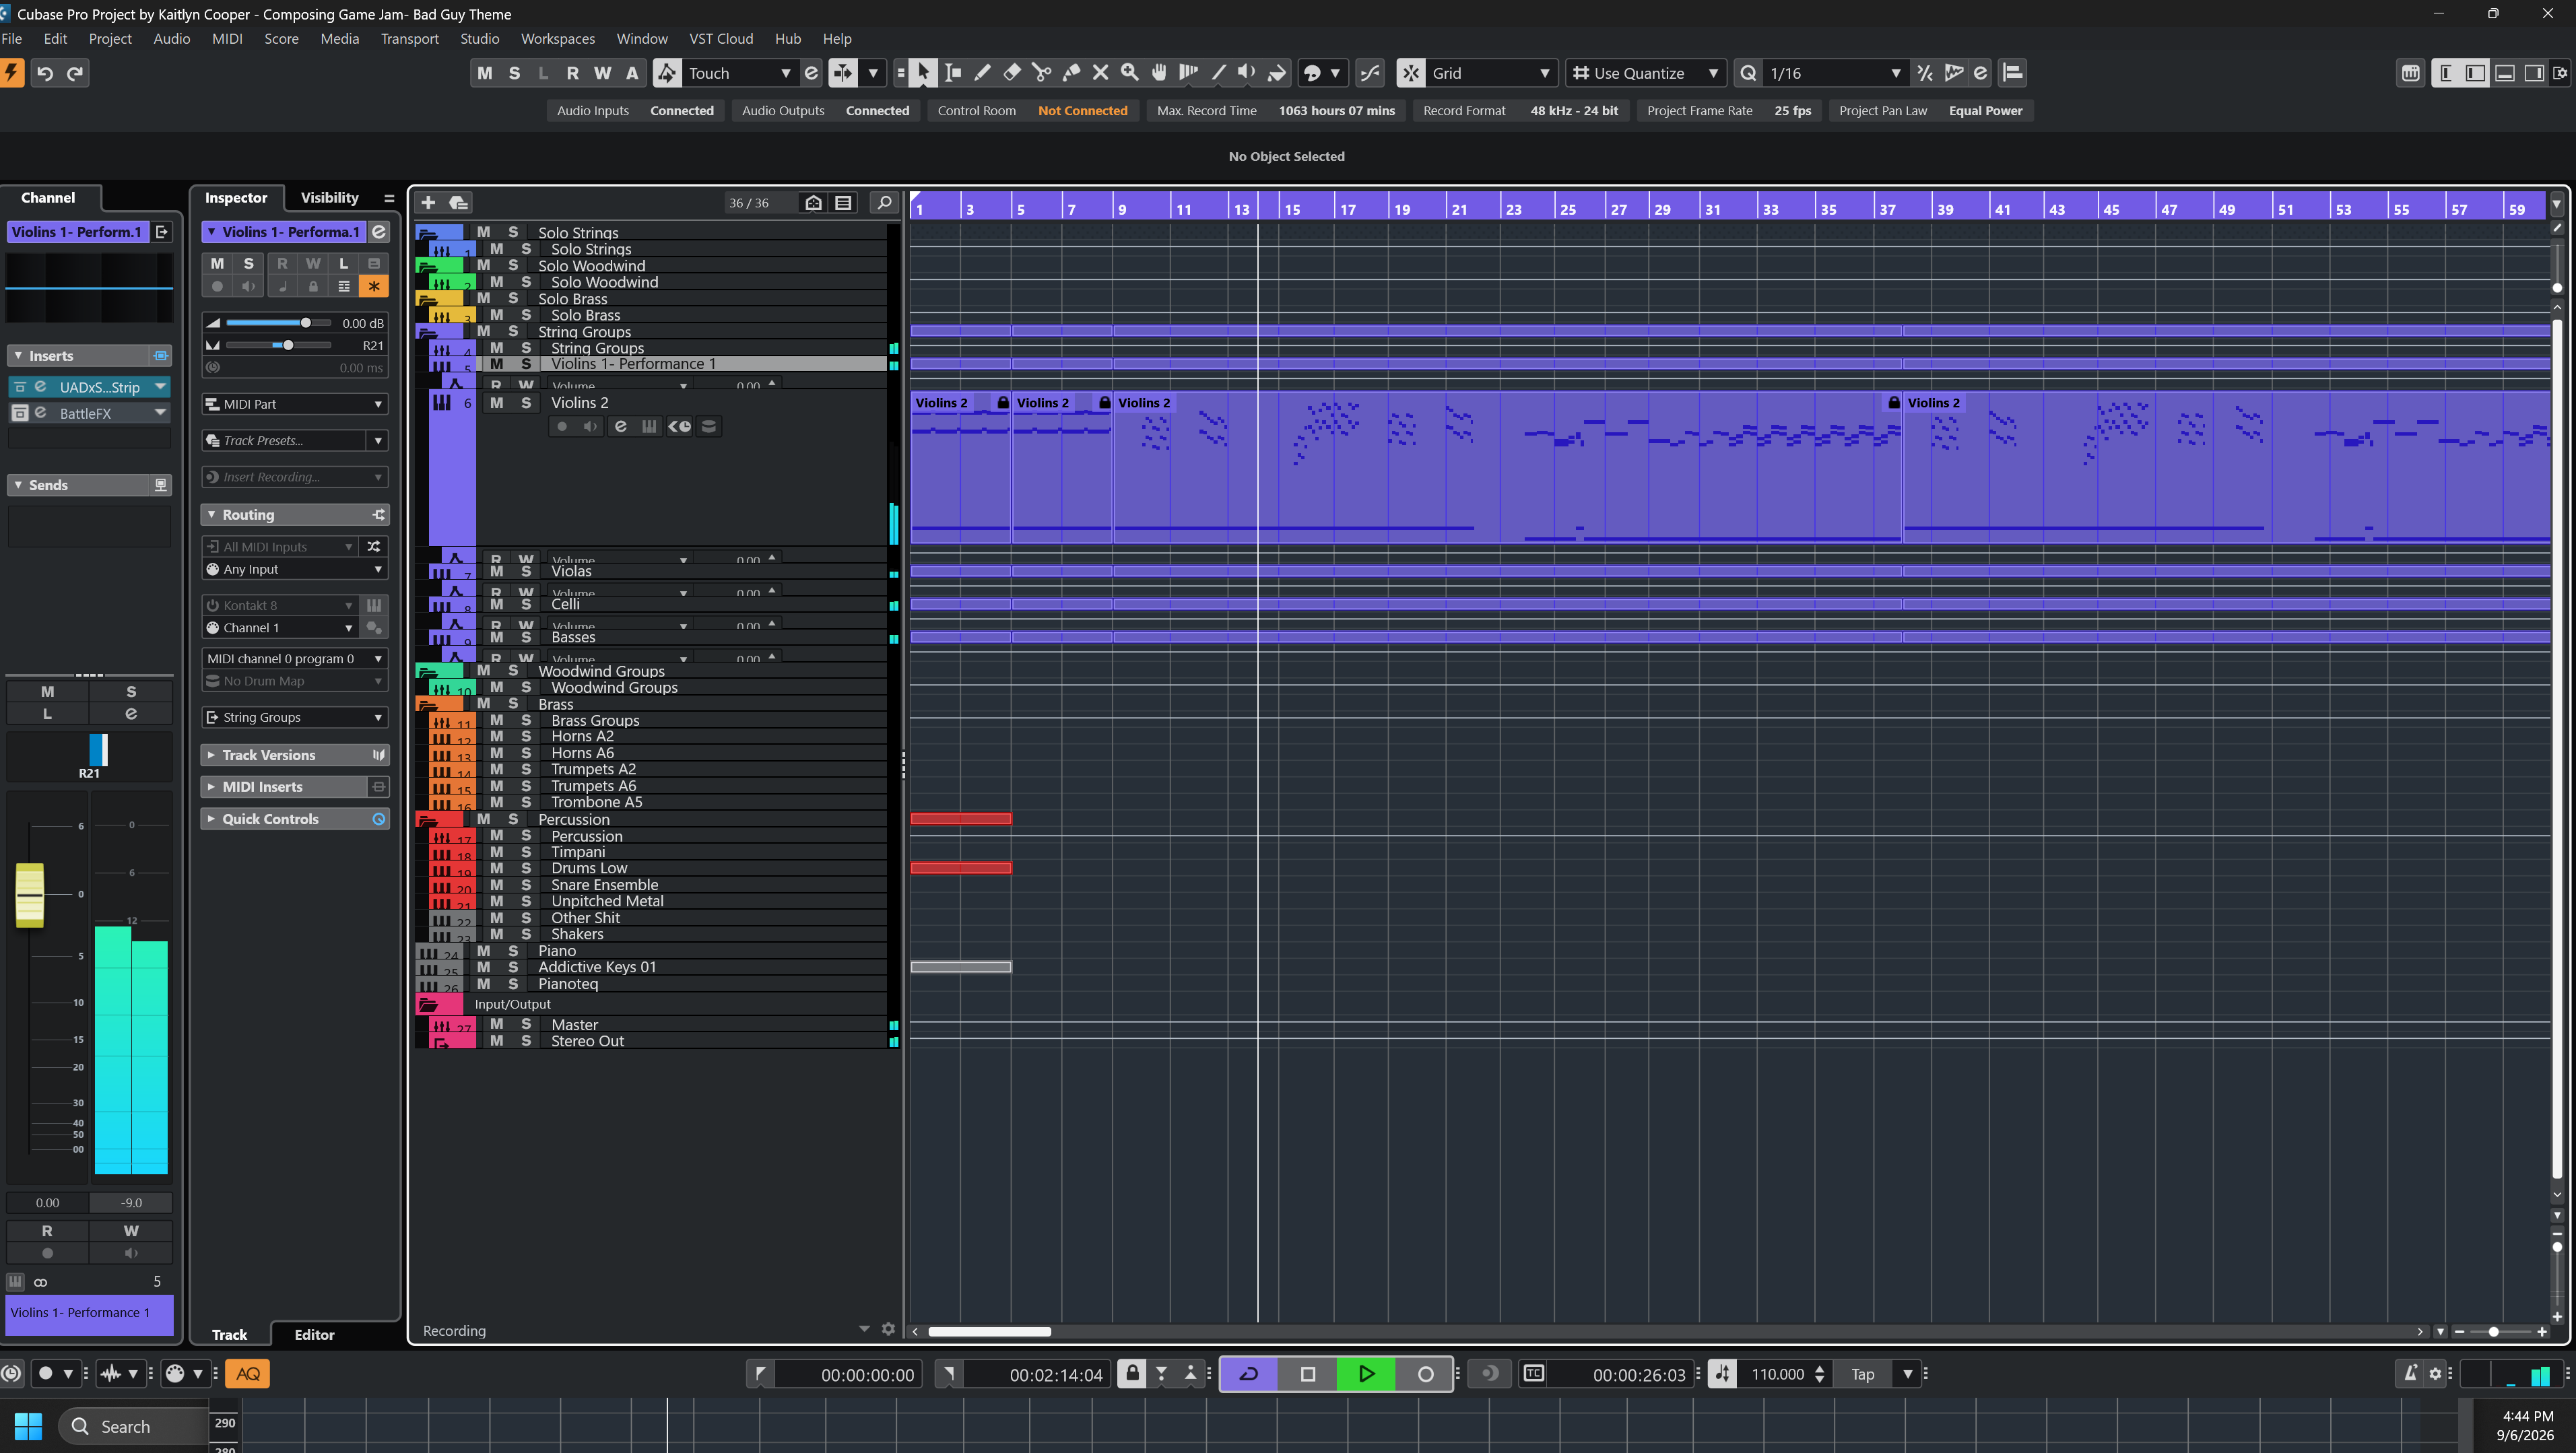
Task: Select the Erase tool in toolbar
Action: click(x=1012, y=72)
